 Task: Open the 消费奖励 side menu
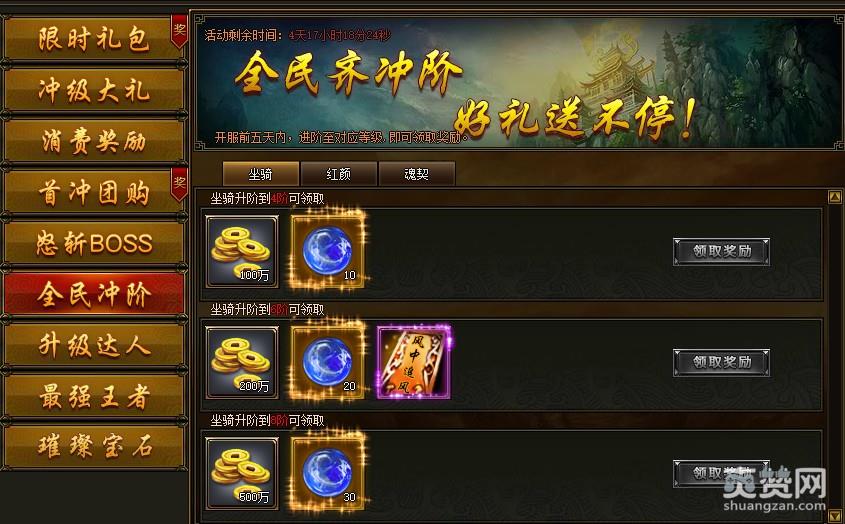(x=94, y=141)
